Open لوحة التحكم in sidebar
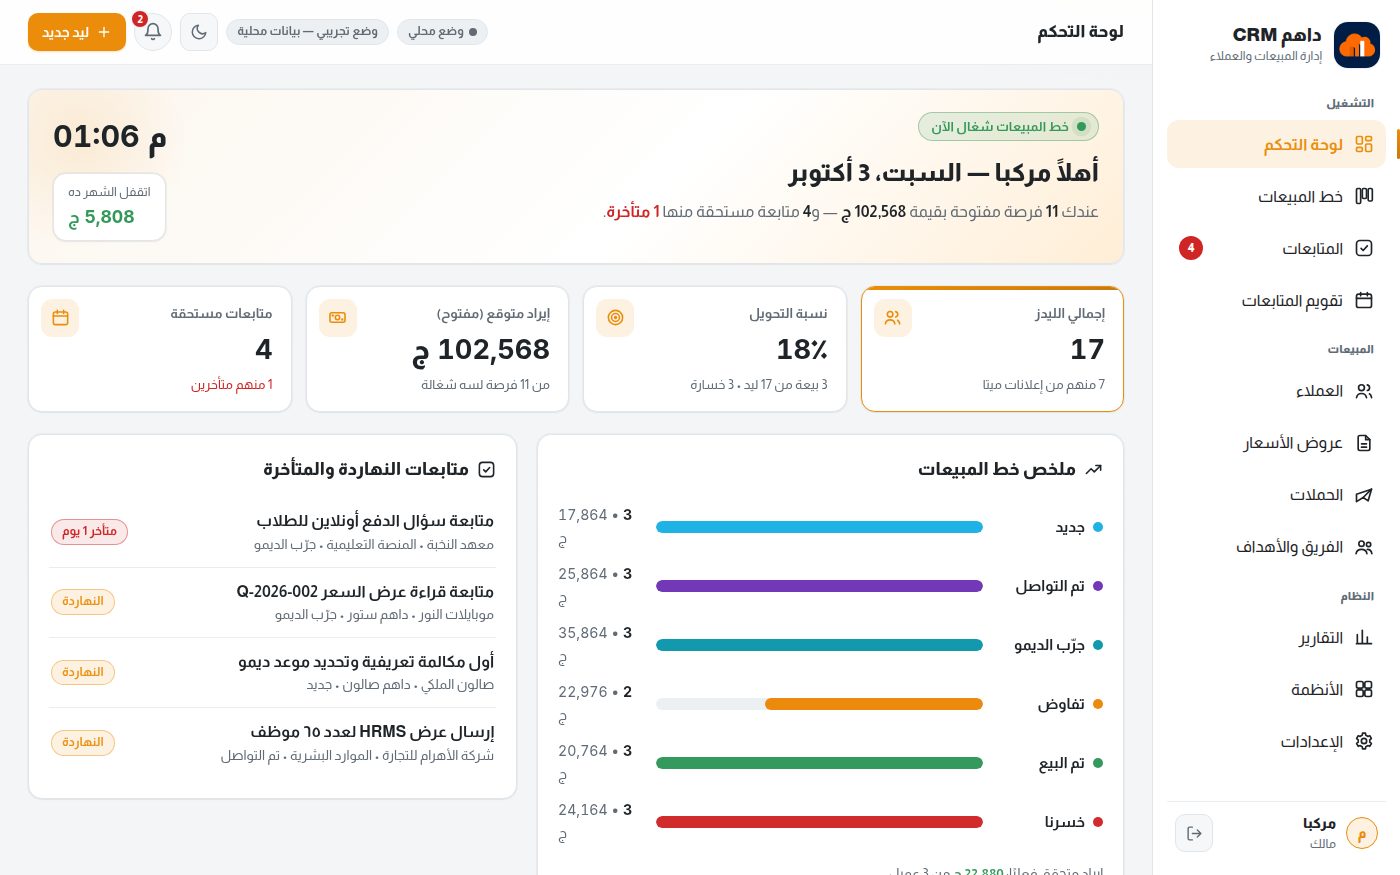This screenshot has height=875, width=1400. click(x=1276, y=145)
